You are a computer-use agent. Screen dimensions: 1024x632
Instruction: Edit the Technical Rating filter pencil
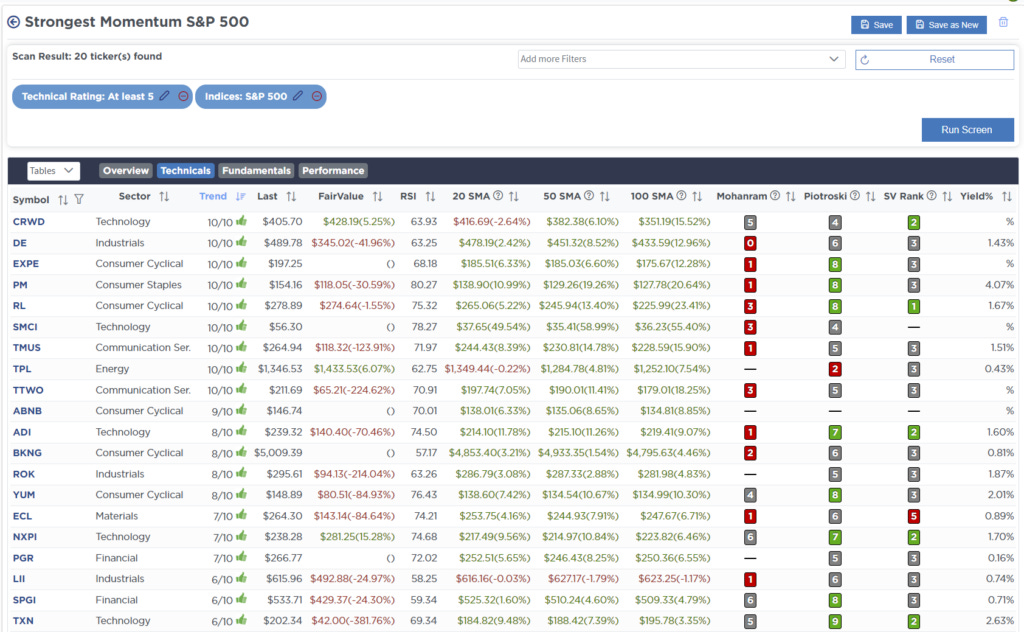pos(165,96)
